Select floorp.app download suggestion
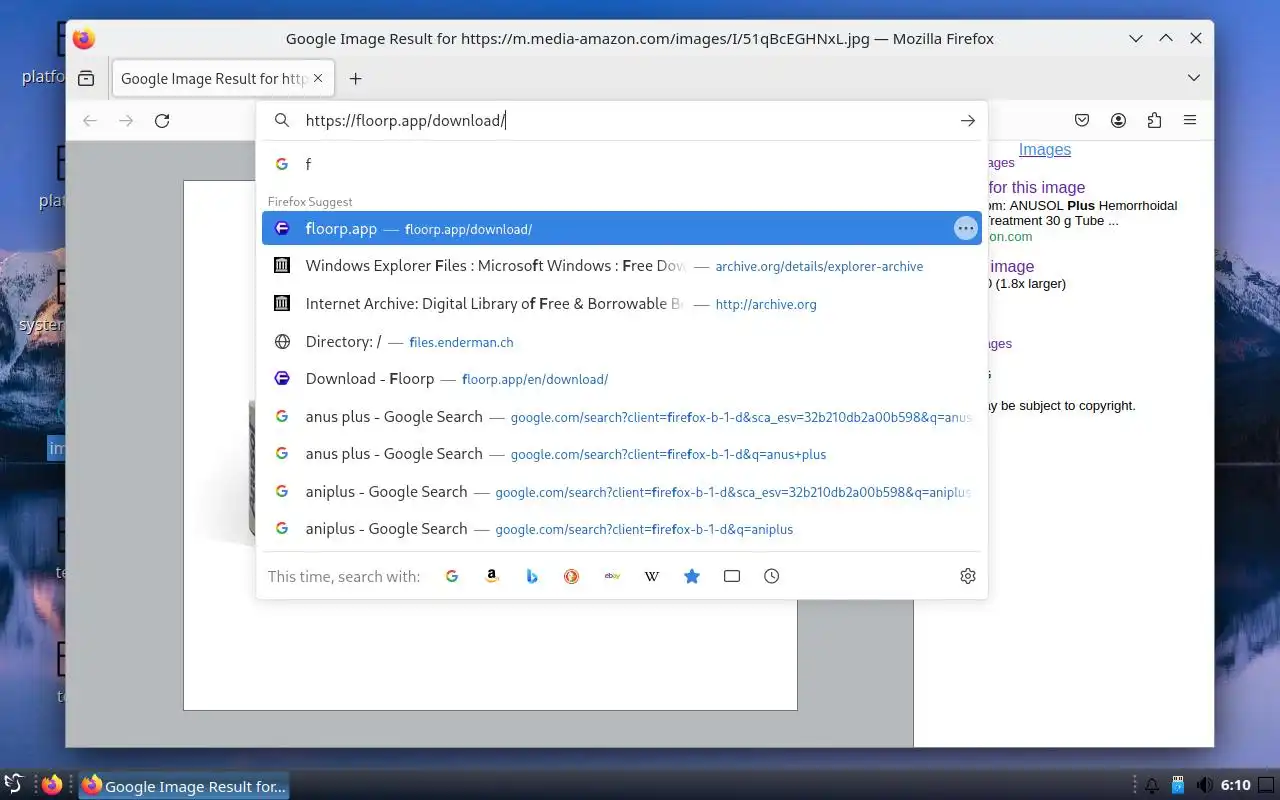This screenshot has width=1280, height=800. [x=622, y=228]
